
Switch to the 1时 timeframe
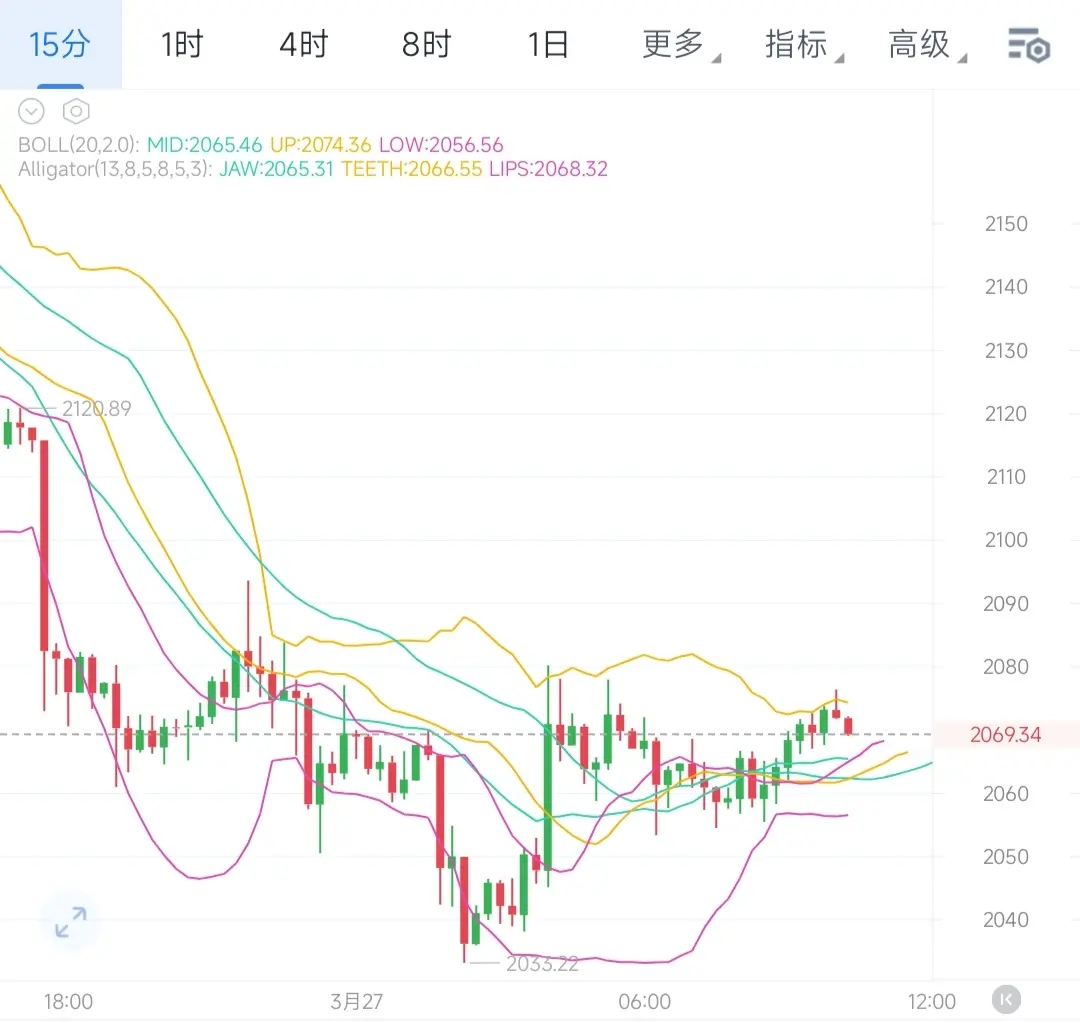pos(183,44)
